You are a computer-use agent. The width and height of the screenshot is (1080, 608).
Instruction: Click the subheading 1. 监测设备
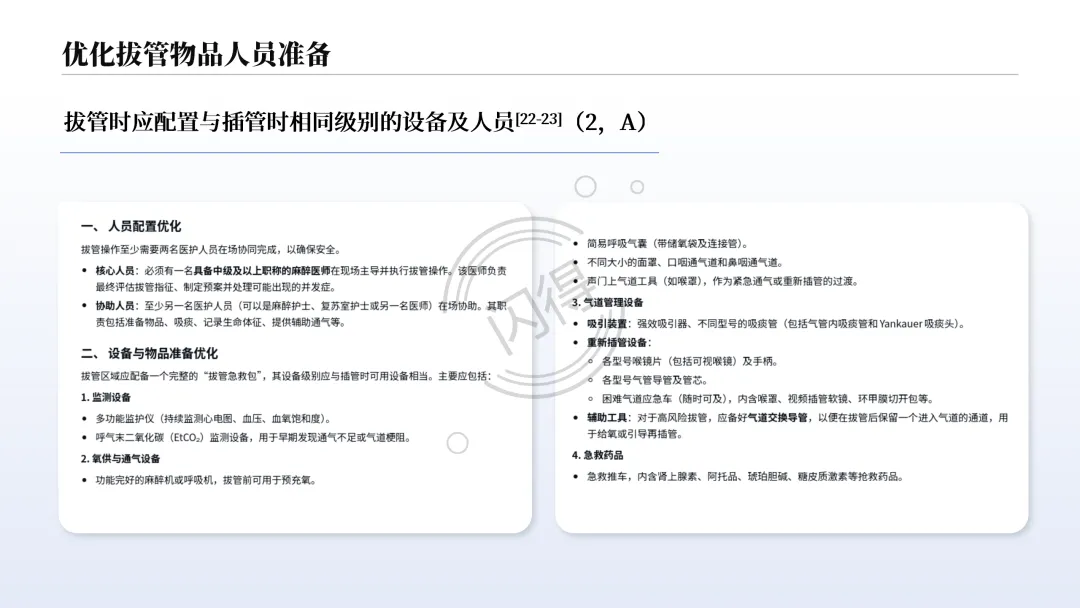pyautogui.click(x=105, y=397)
